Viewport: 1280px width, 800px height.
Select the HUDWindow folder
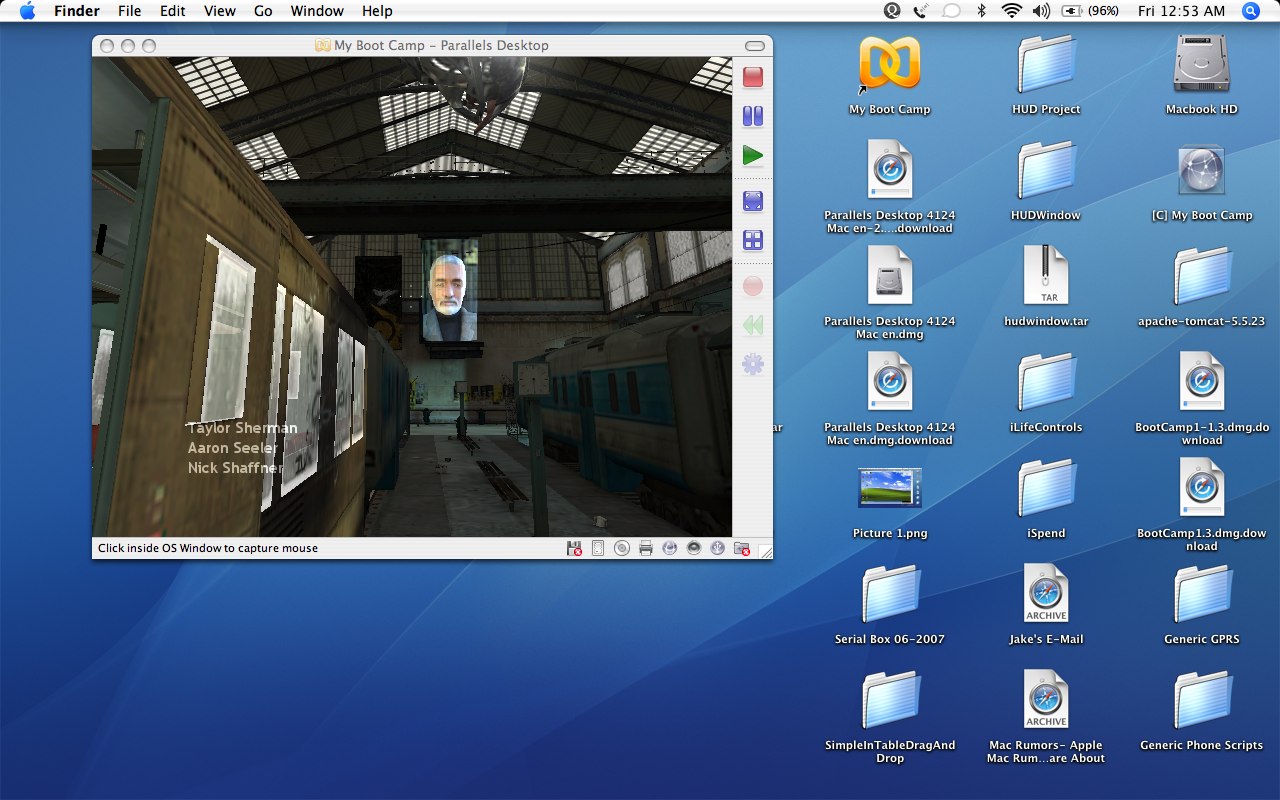[x=1046, y=172]
